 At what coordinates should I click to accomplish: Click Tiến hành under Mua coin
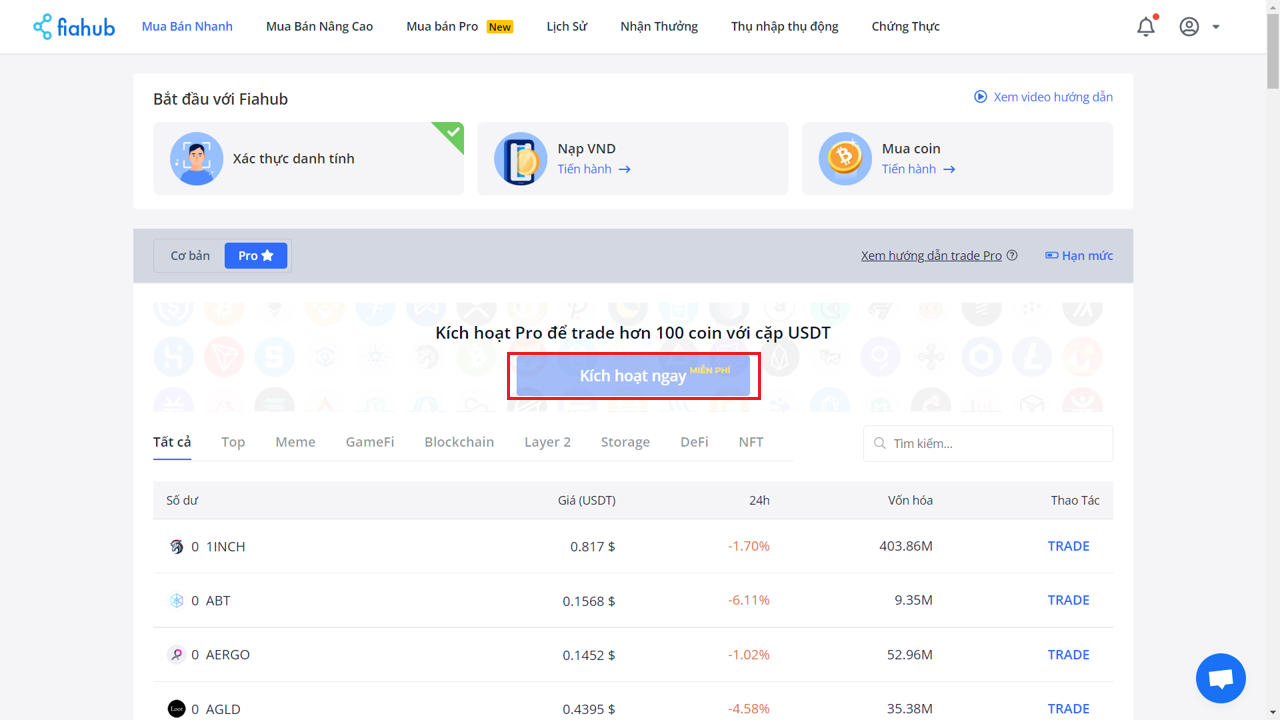[x=919, y=169]
